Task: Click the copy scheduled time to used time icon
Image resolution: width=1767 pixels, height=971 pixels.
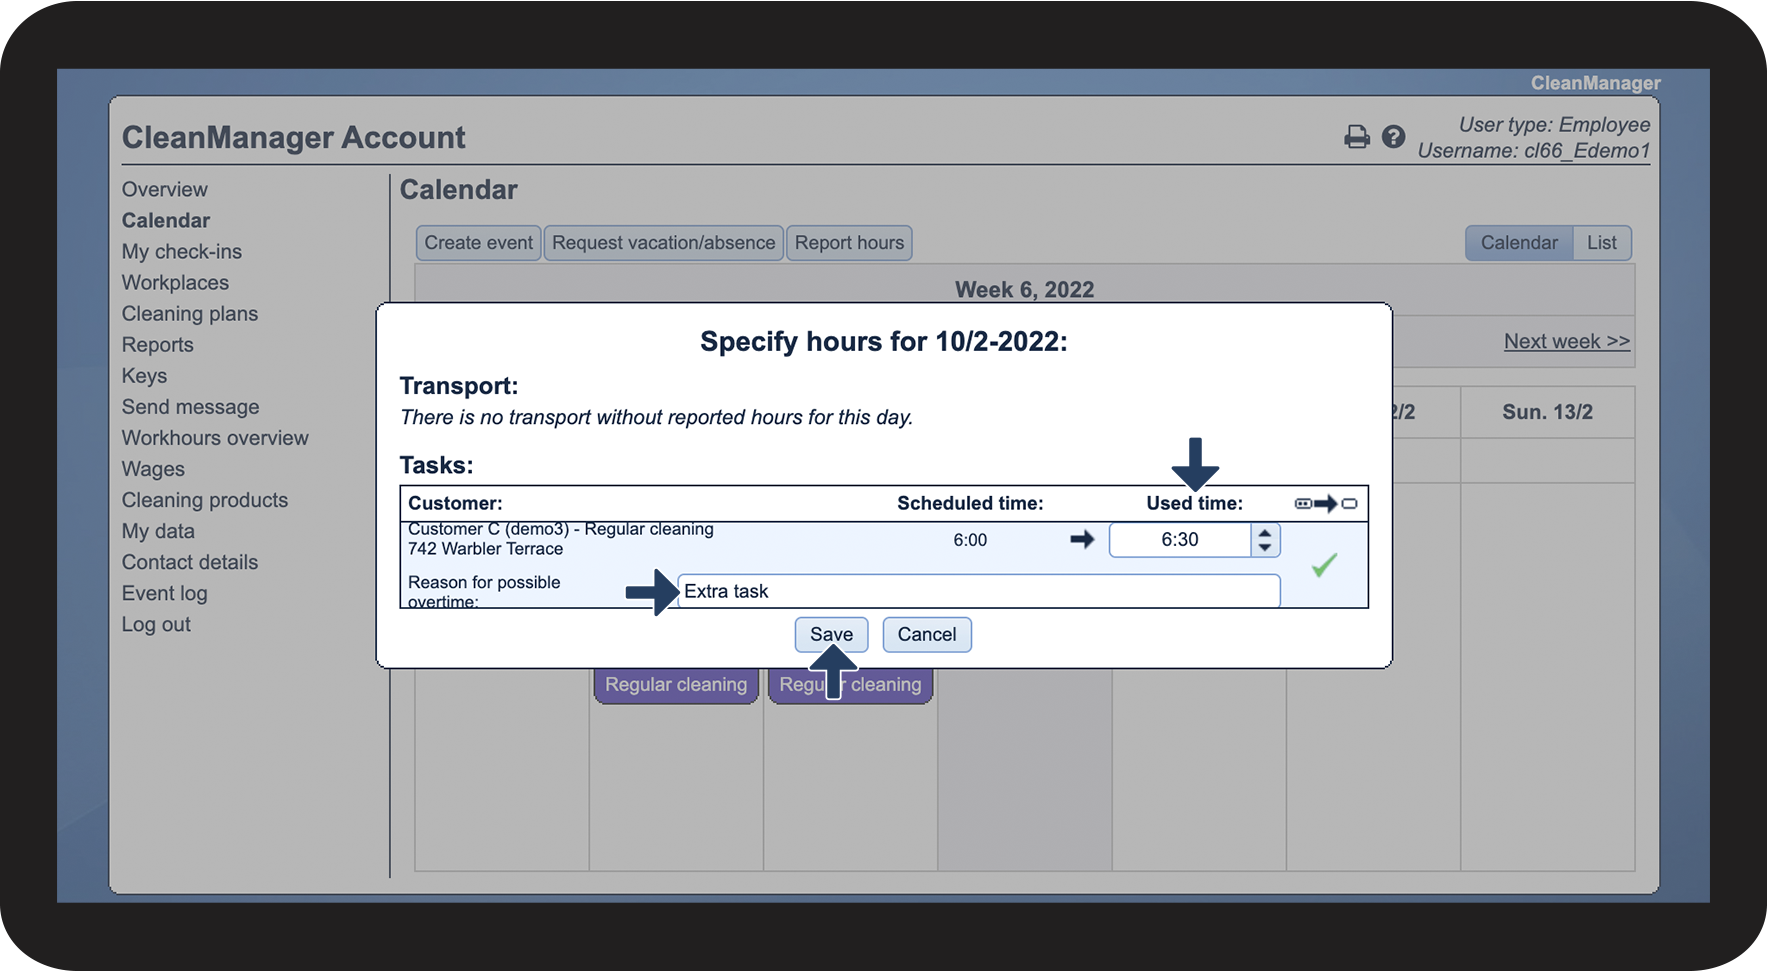Action: tap(1326, 503)
